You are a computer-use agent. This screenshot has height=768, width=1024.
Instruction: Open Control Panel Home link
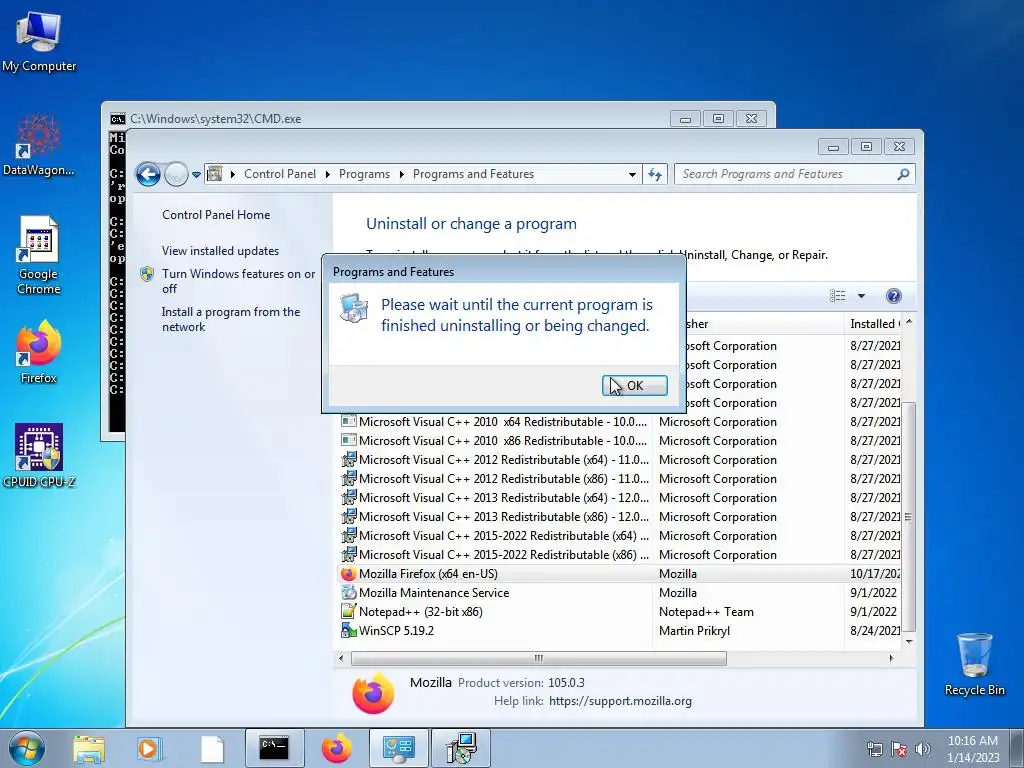[216, 215]
